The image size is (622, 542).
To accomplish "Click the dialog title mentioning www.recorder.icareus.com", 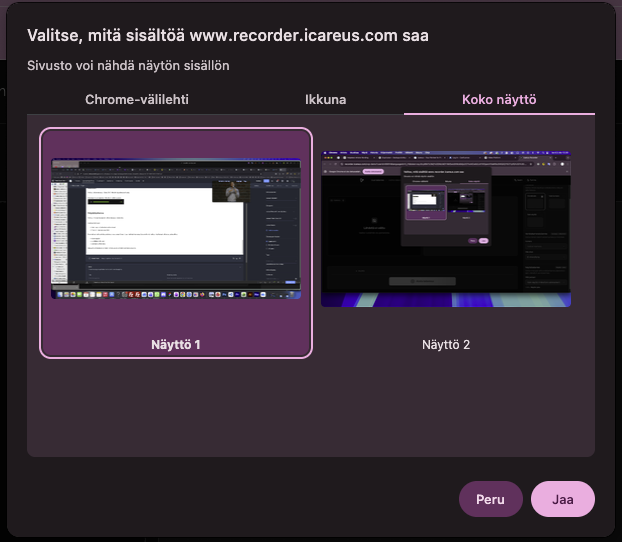I will point(228,36).
